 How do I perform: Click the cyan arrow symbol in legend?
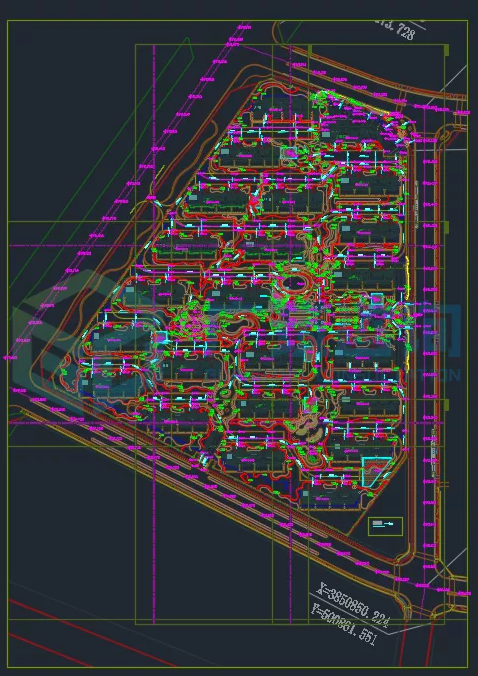tap(388, 524)
